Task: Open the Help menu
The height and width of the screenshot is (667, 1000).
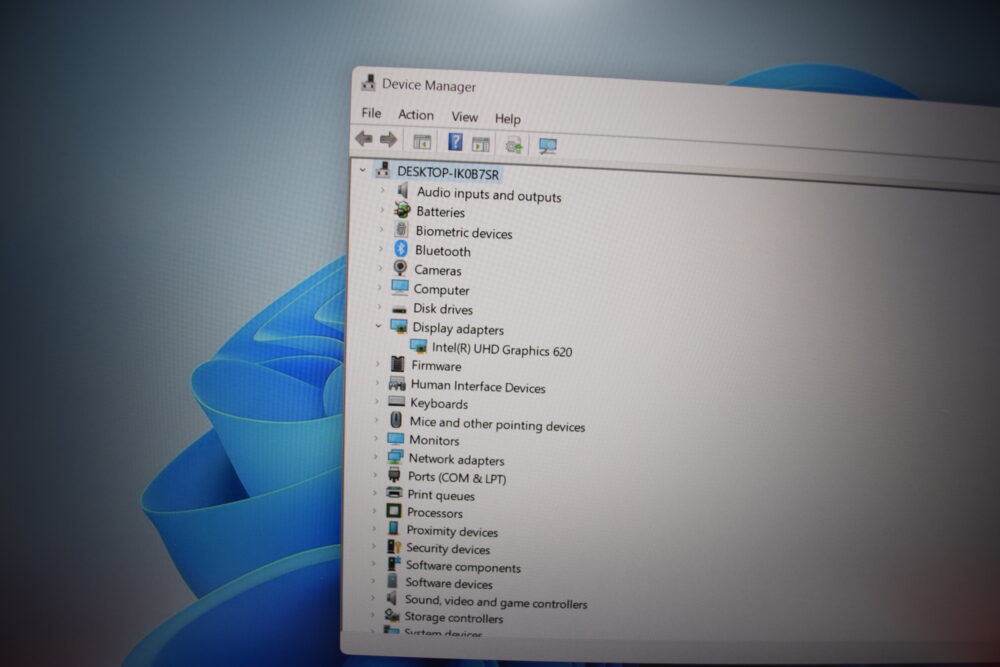Action: tap(508, 119)
